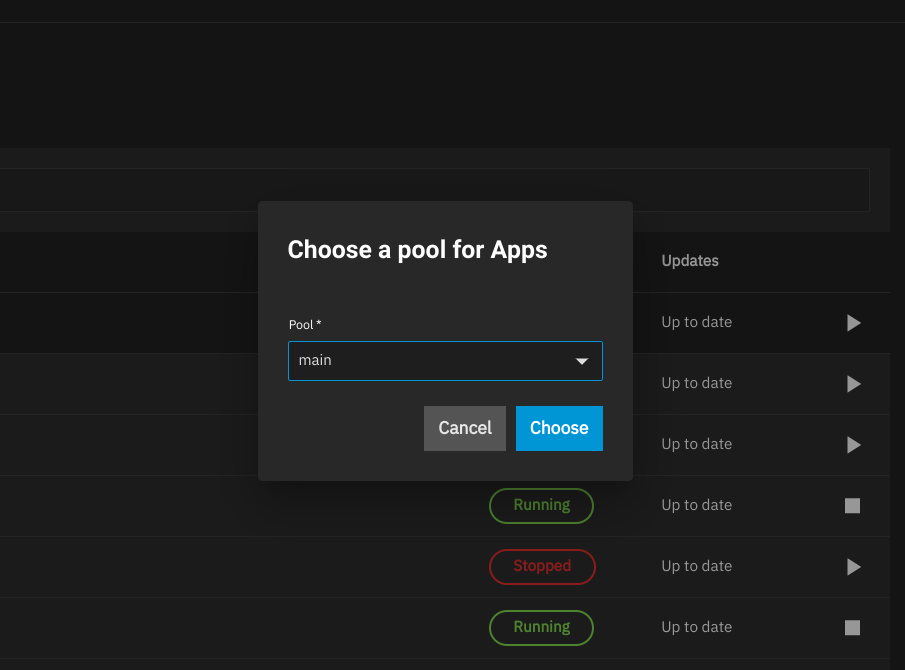Open the Pool dropdown arrow
The width and height of the screenshot is (905, 670).
(x=582, y=361)
